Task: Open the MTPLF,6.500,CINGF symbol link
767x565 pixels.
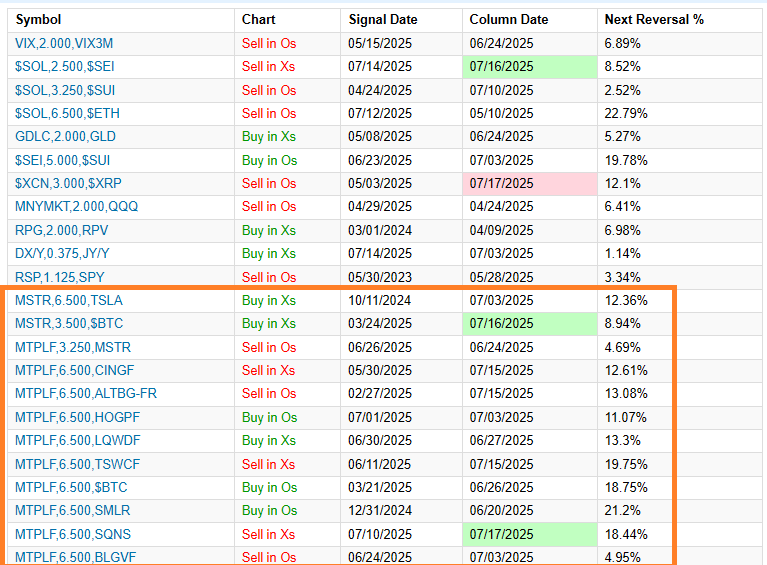Action: tap(74, 370)
